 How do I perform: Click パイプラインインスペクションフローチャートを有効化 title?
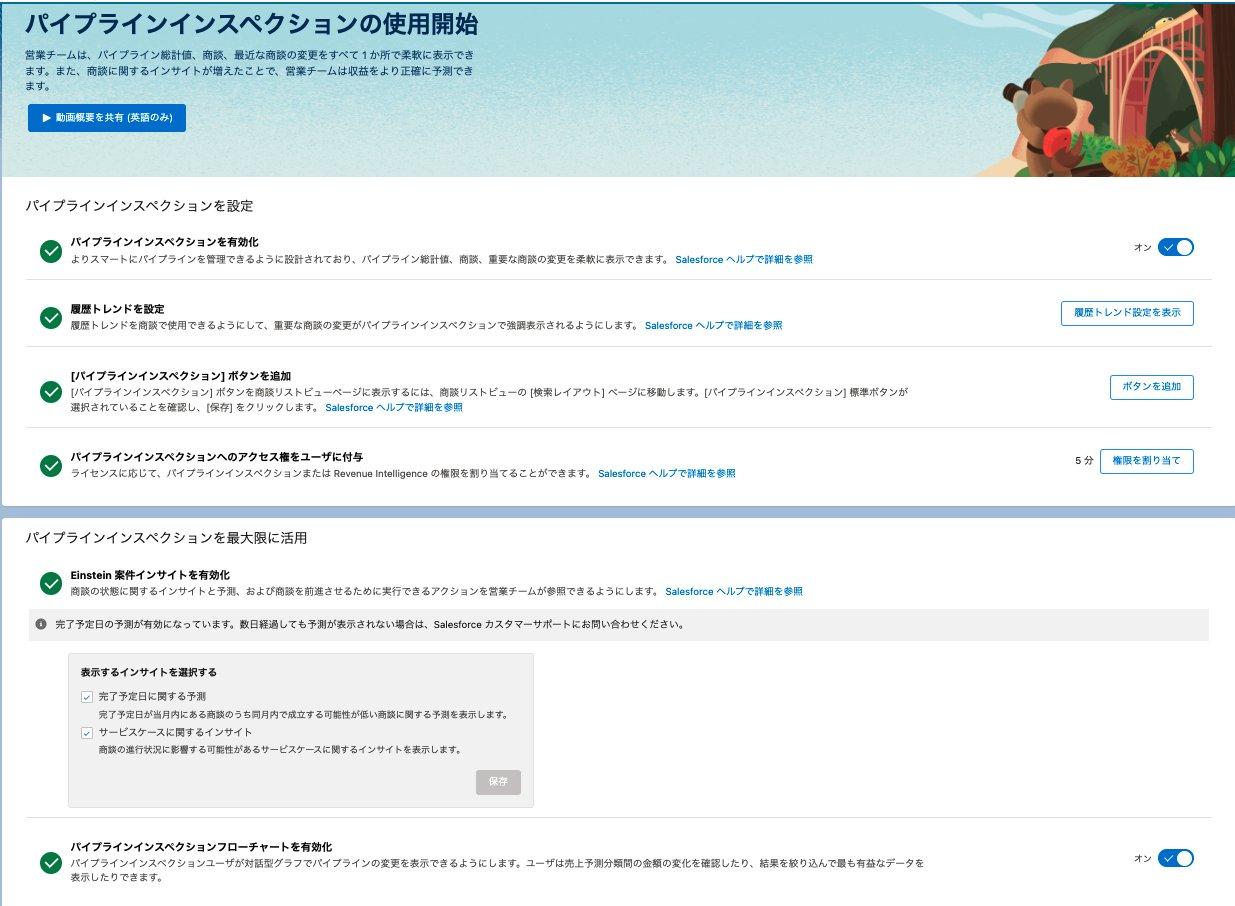tap(201, 846)
